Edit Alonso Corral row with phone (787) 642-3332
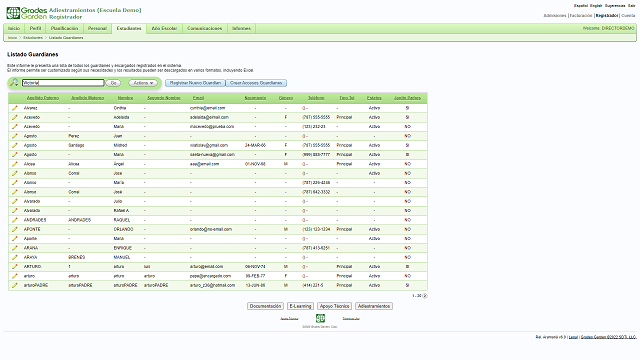640x360 pixels. pos(15,192)
